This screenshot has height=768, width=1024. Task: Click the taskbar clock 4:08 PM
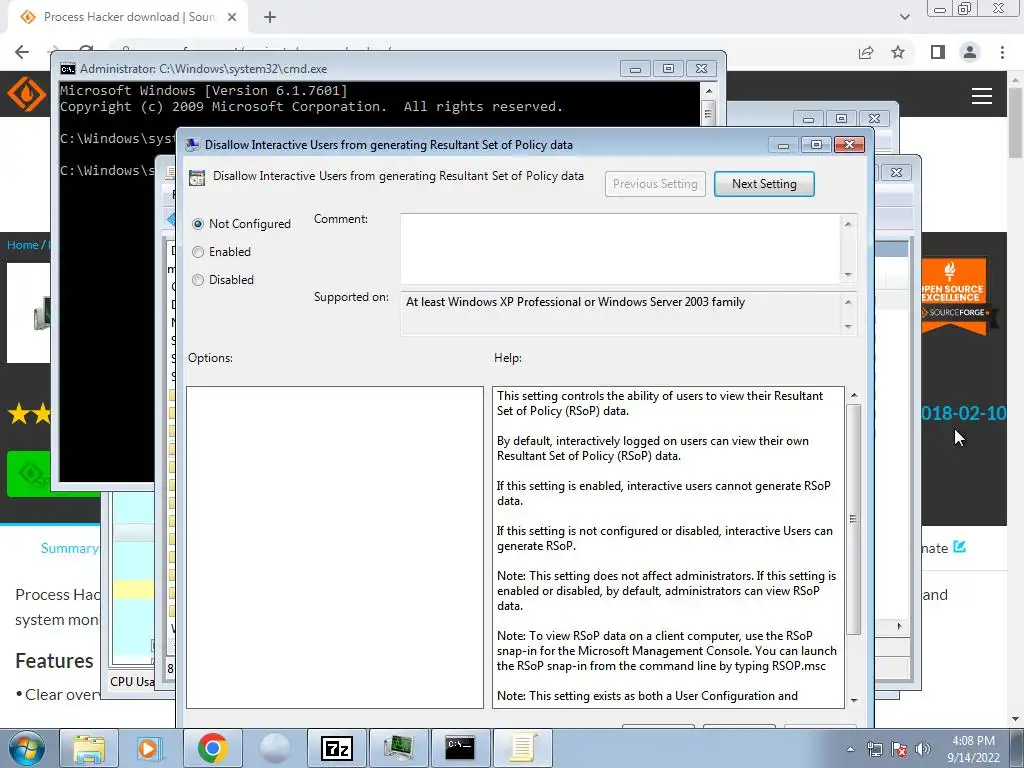coord(973,741)
